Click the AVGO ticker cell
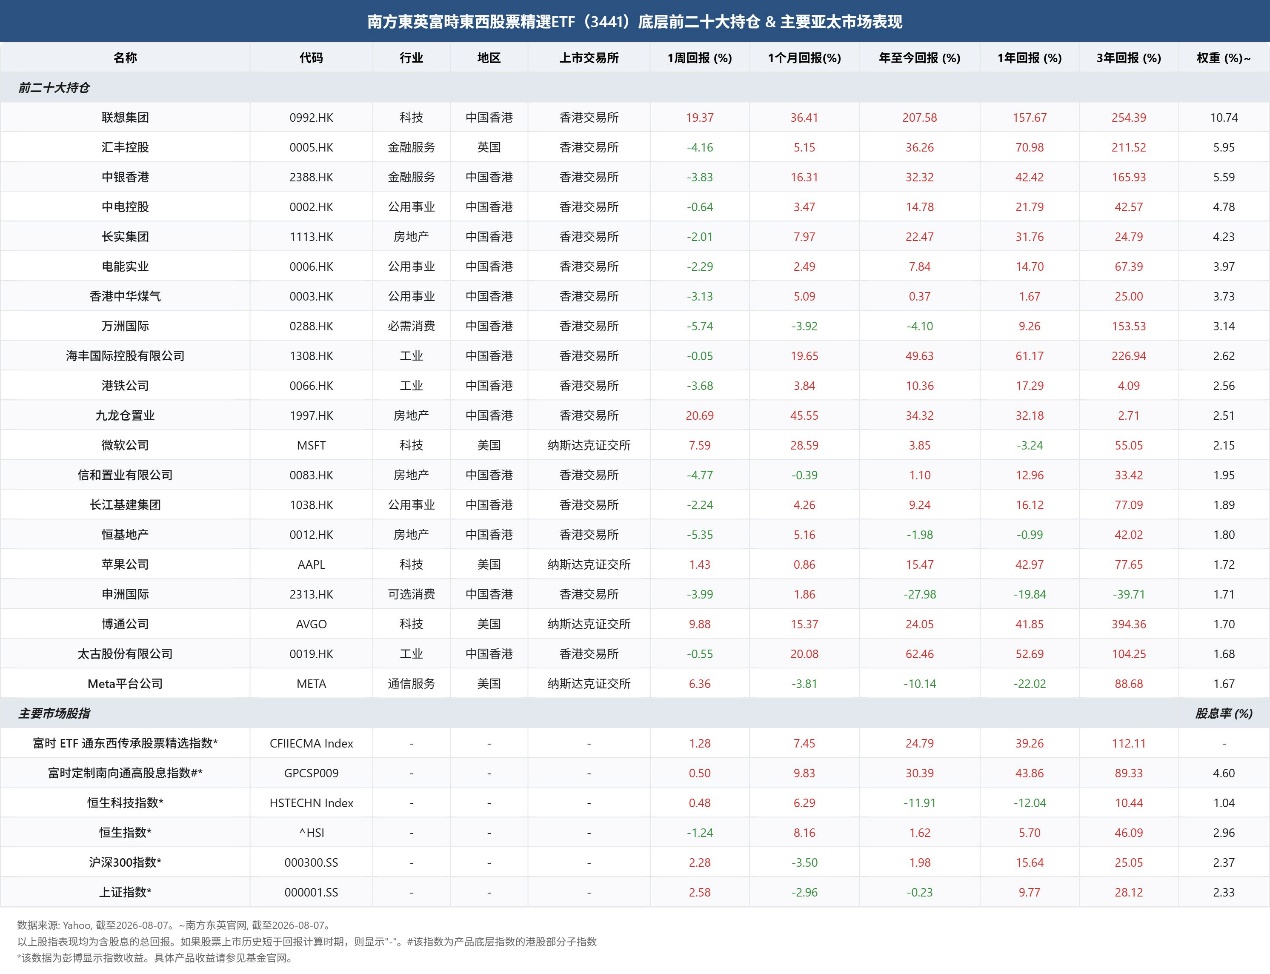1270x974 pixels. point(311,624)
